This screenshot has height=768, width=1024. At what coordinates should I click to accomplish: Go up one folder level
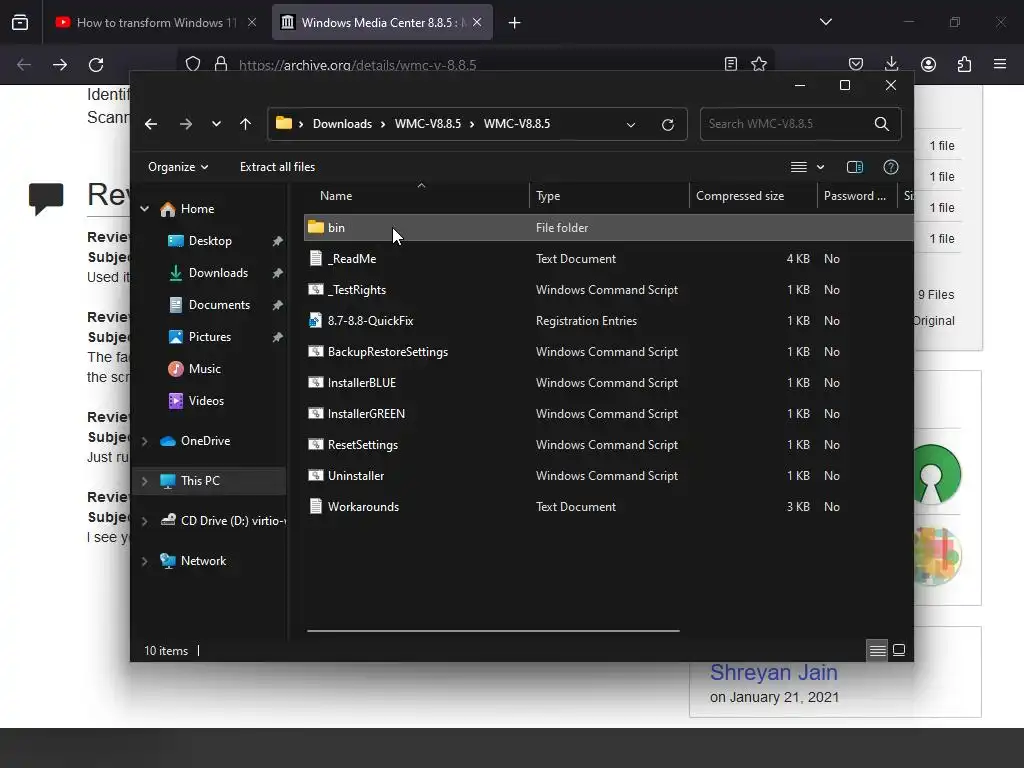point(246,124)
